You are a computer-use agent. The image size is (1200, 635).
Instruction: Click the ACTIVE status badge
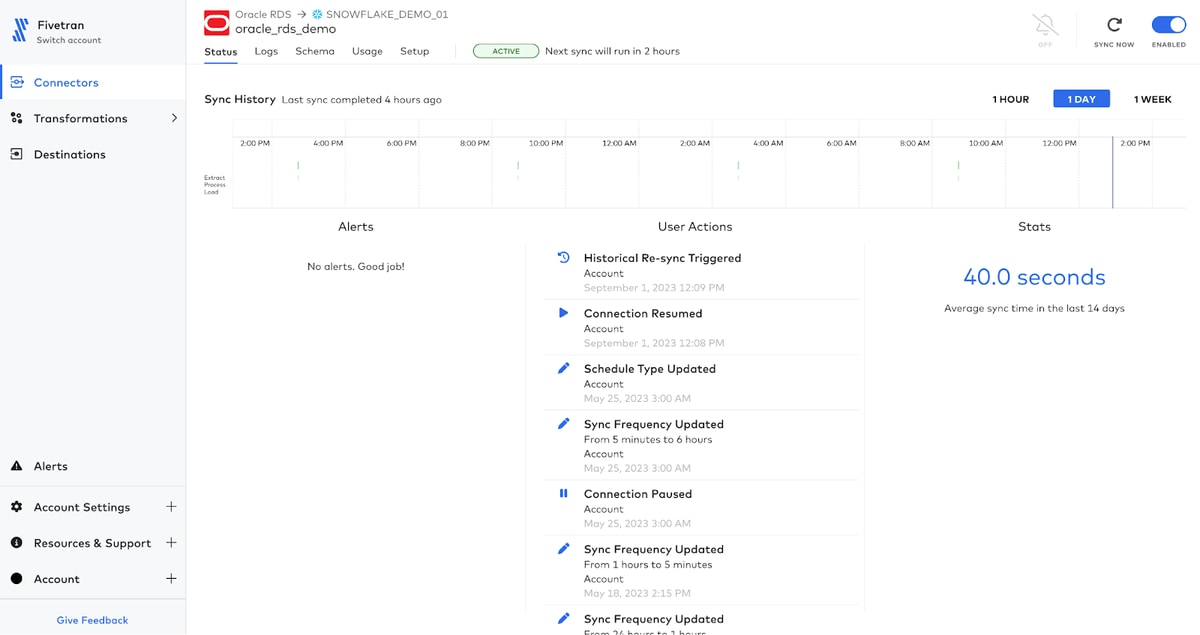[506, 51]
